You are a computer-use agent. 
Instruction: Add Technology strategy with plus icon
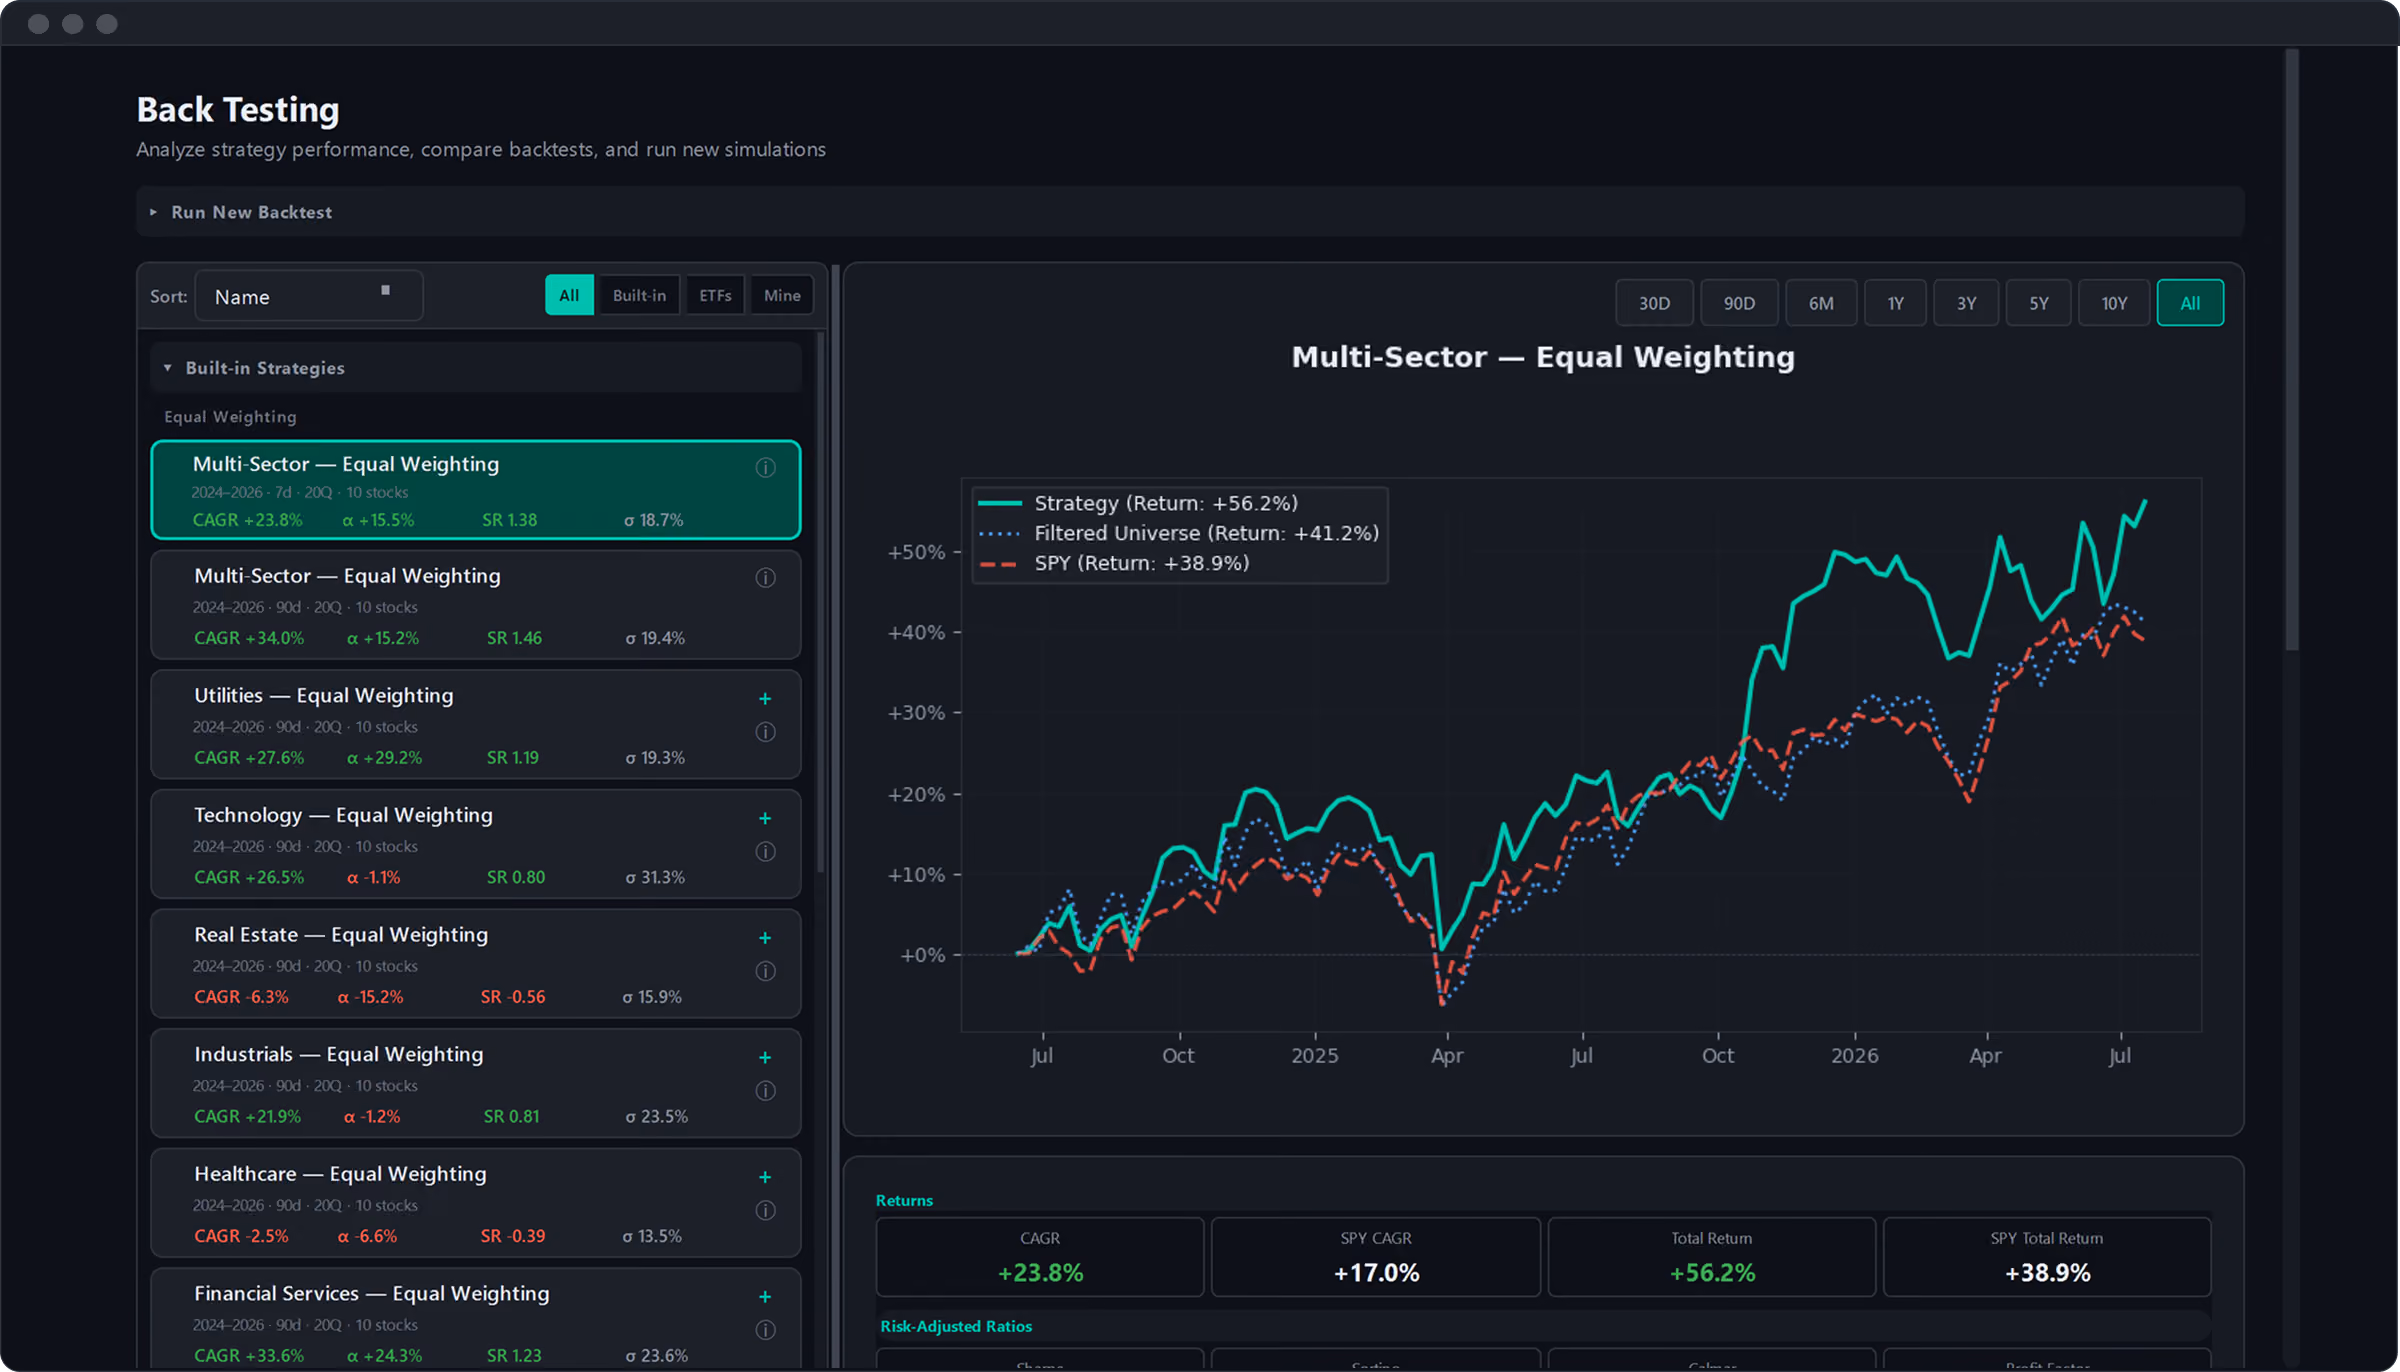[x=765, y=818]
